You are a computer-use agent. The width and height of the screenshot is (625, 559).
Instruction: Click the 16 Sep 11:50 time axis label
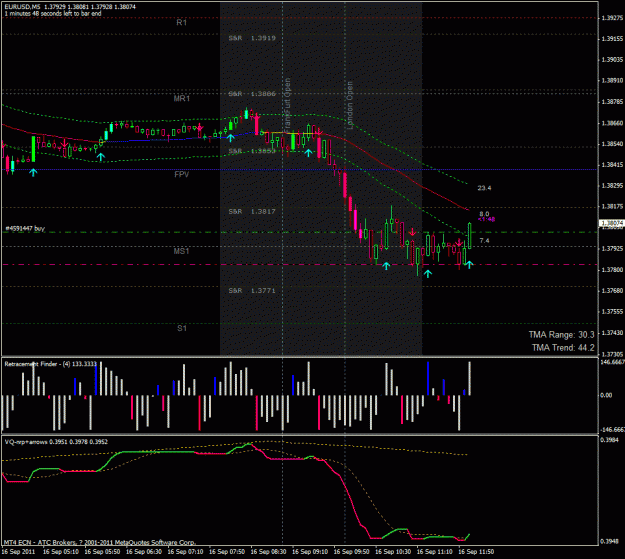click(476, 552)
